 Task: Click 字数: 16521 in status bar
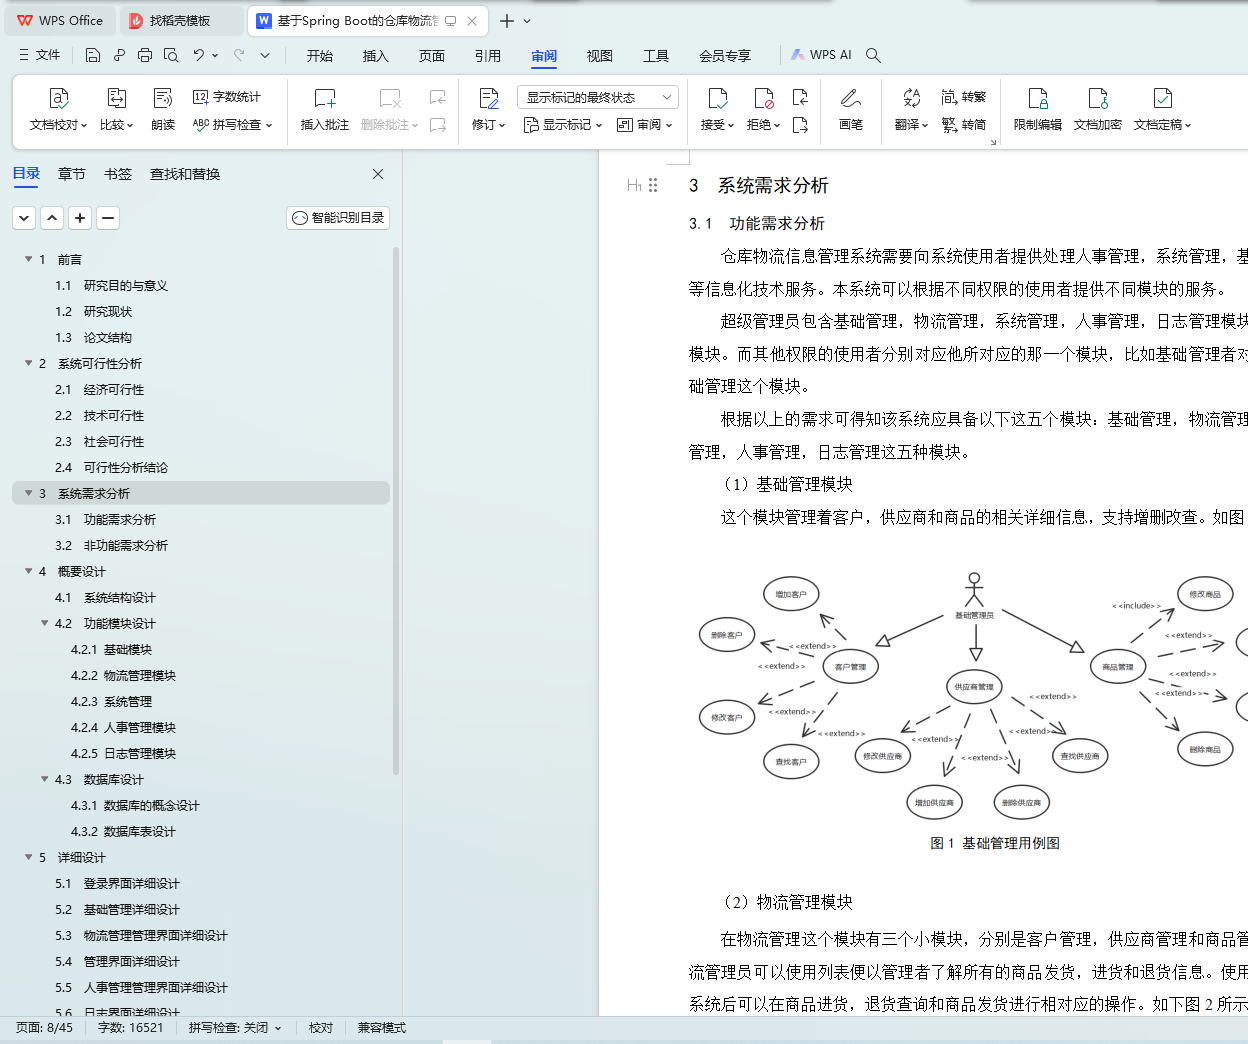[x=130, y=1028]
